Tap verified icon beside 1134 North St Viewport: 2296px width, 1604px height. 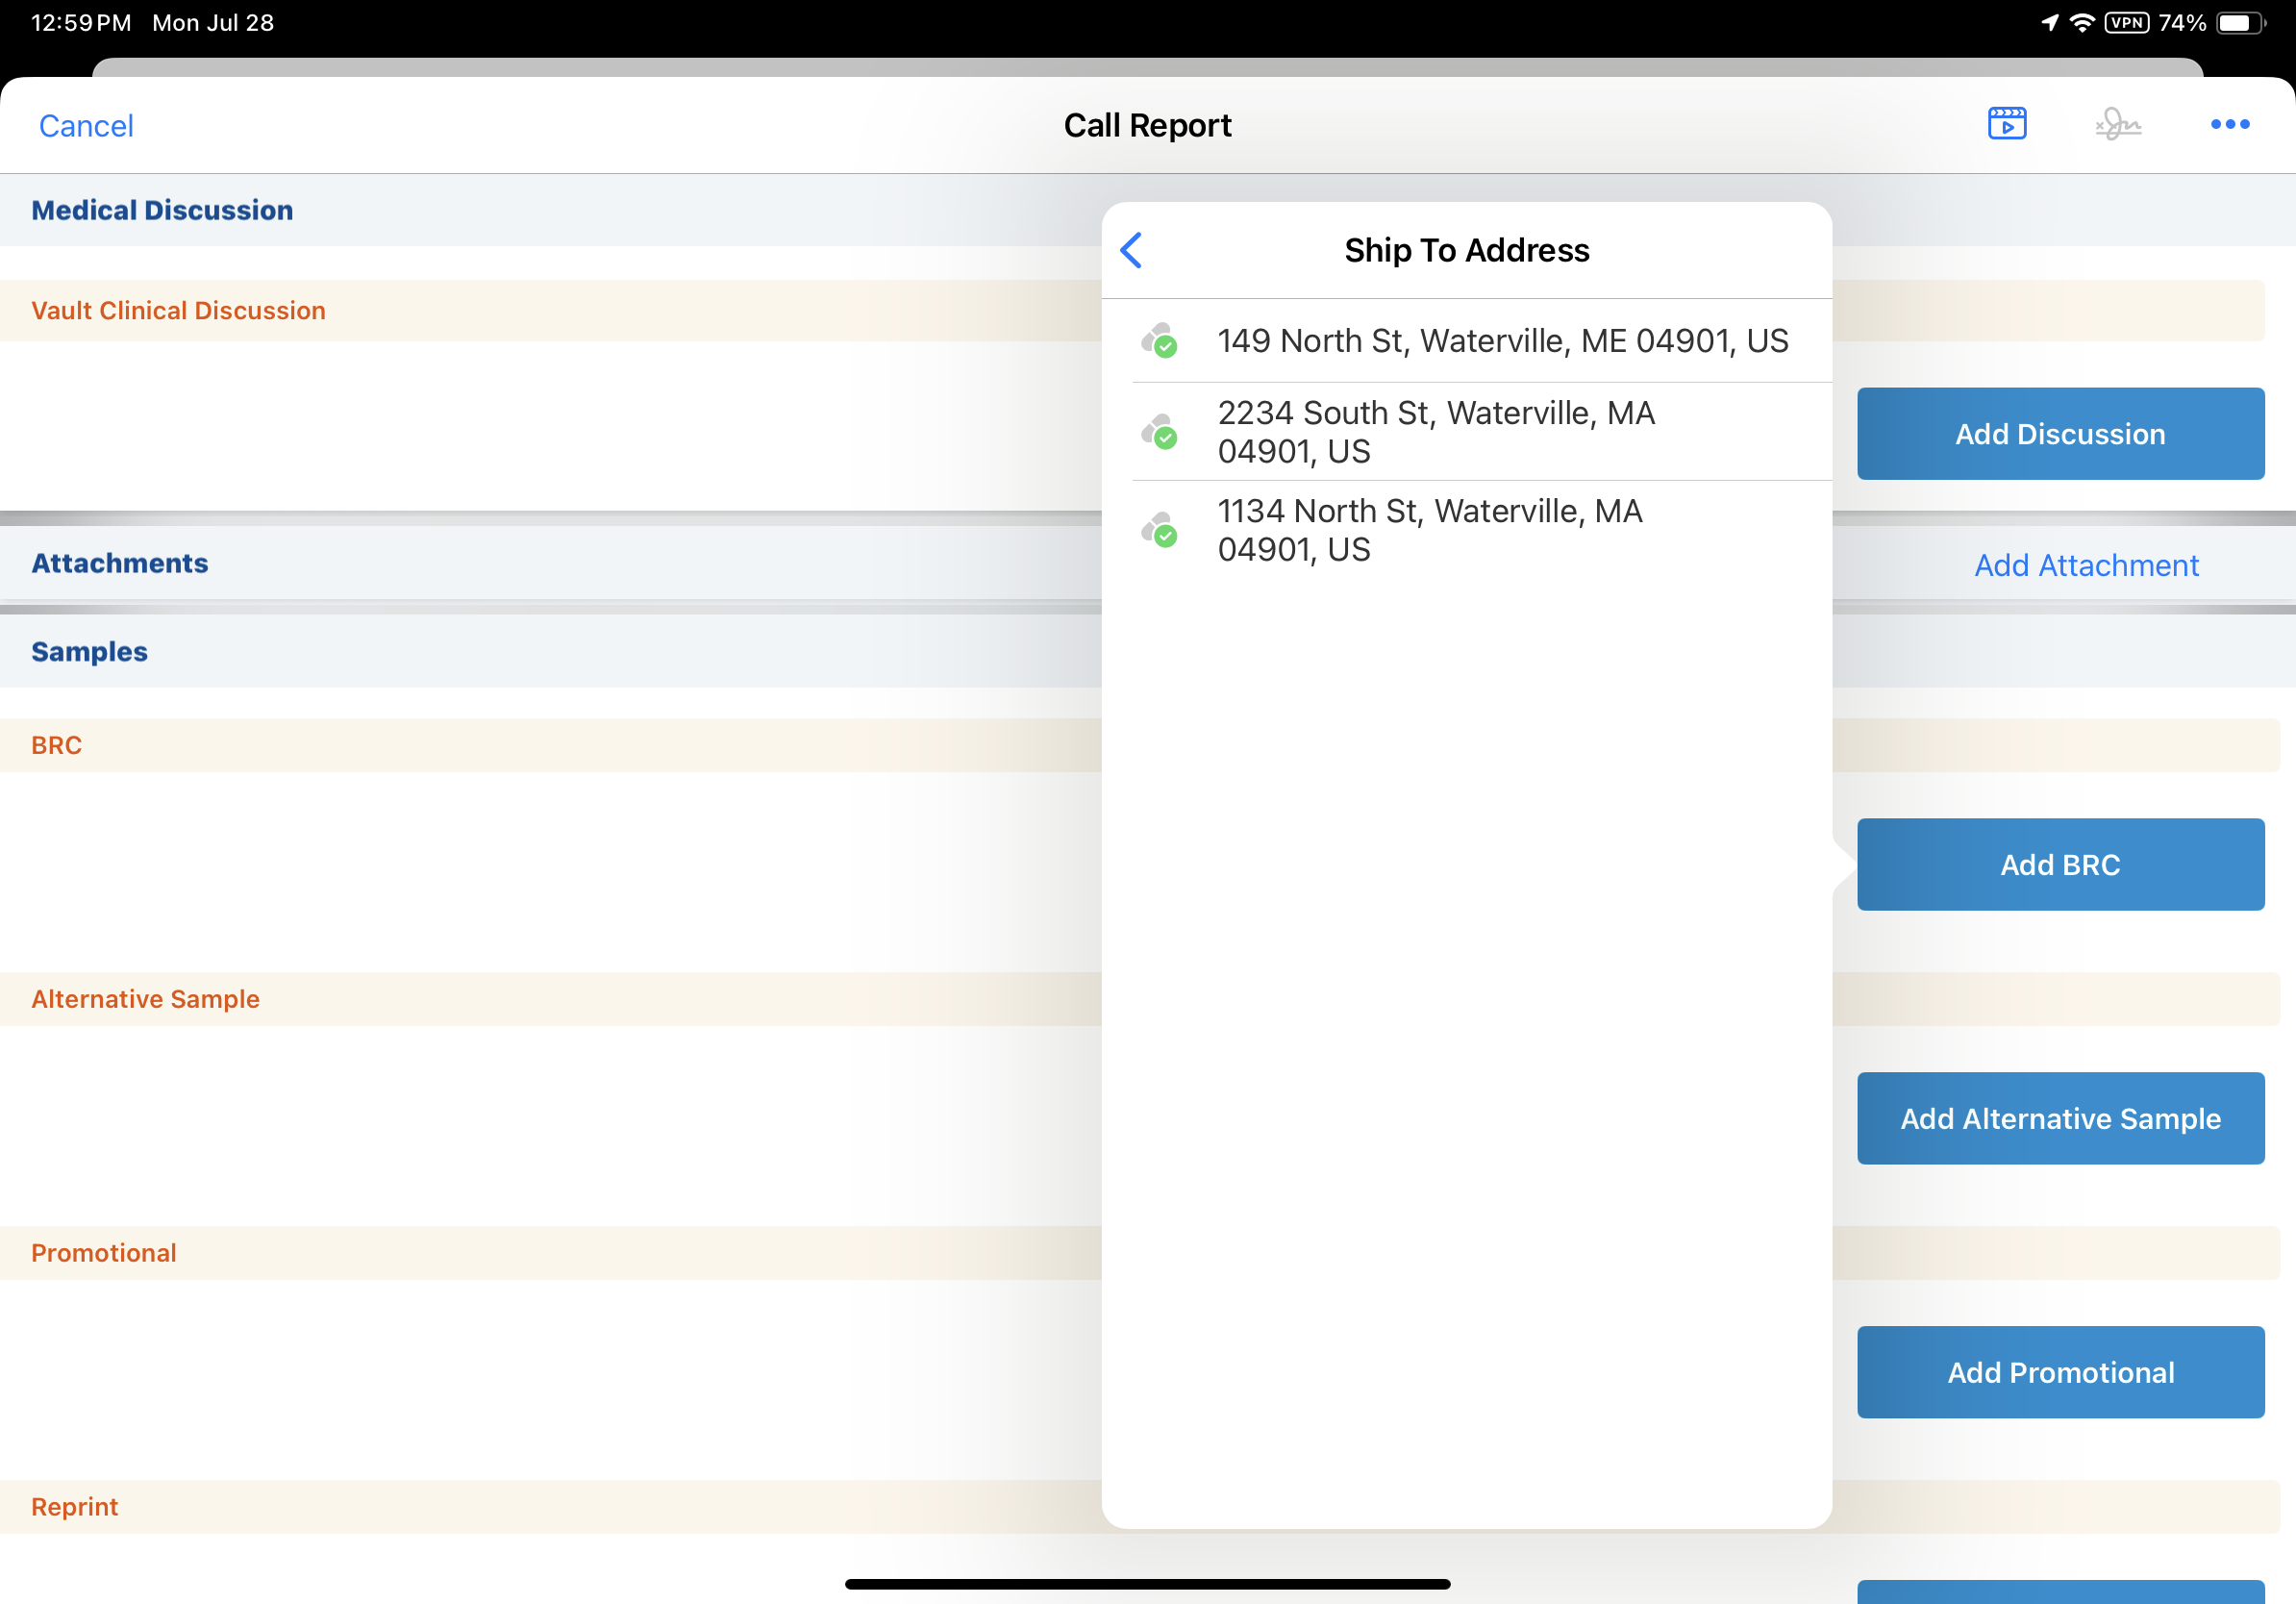(x=1159, y=530)
